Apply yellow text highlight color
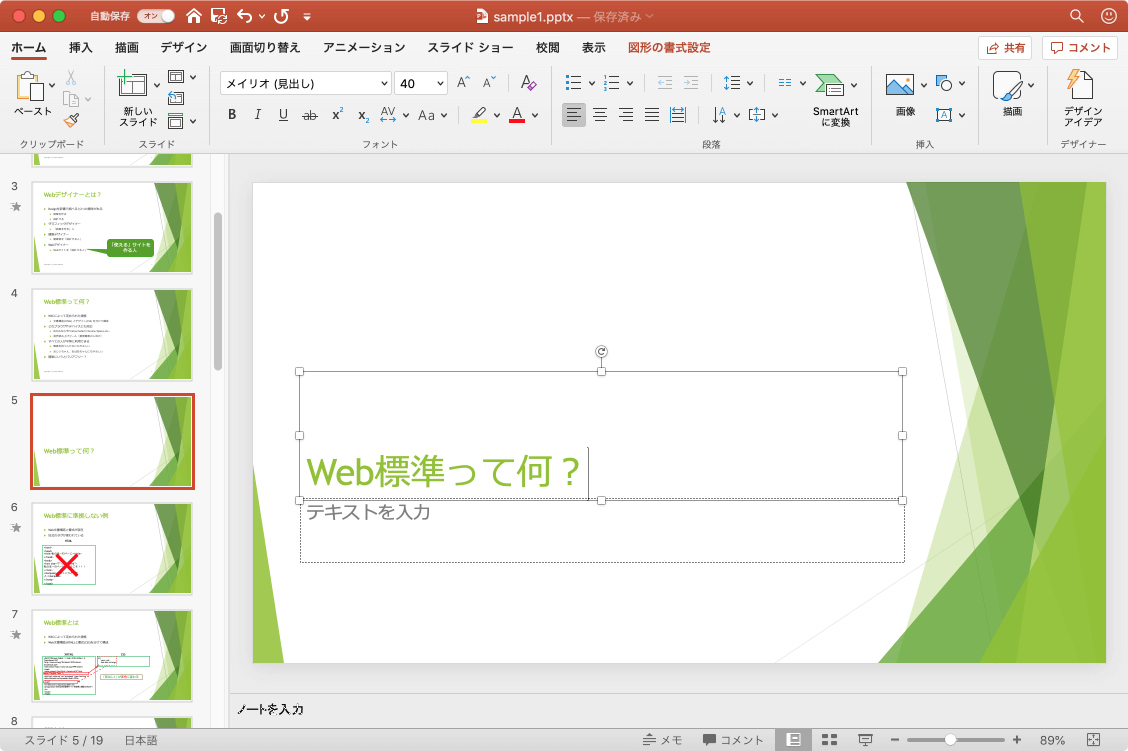 (479, 114)
